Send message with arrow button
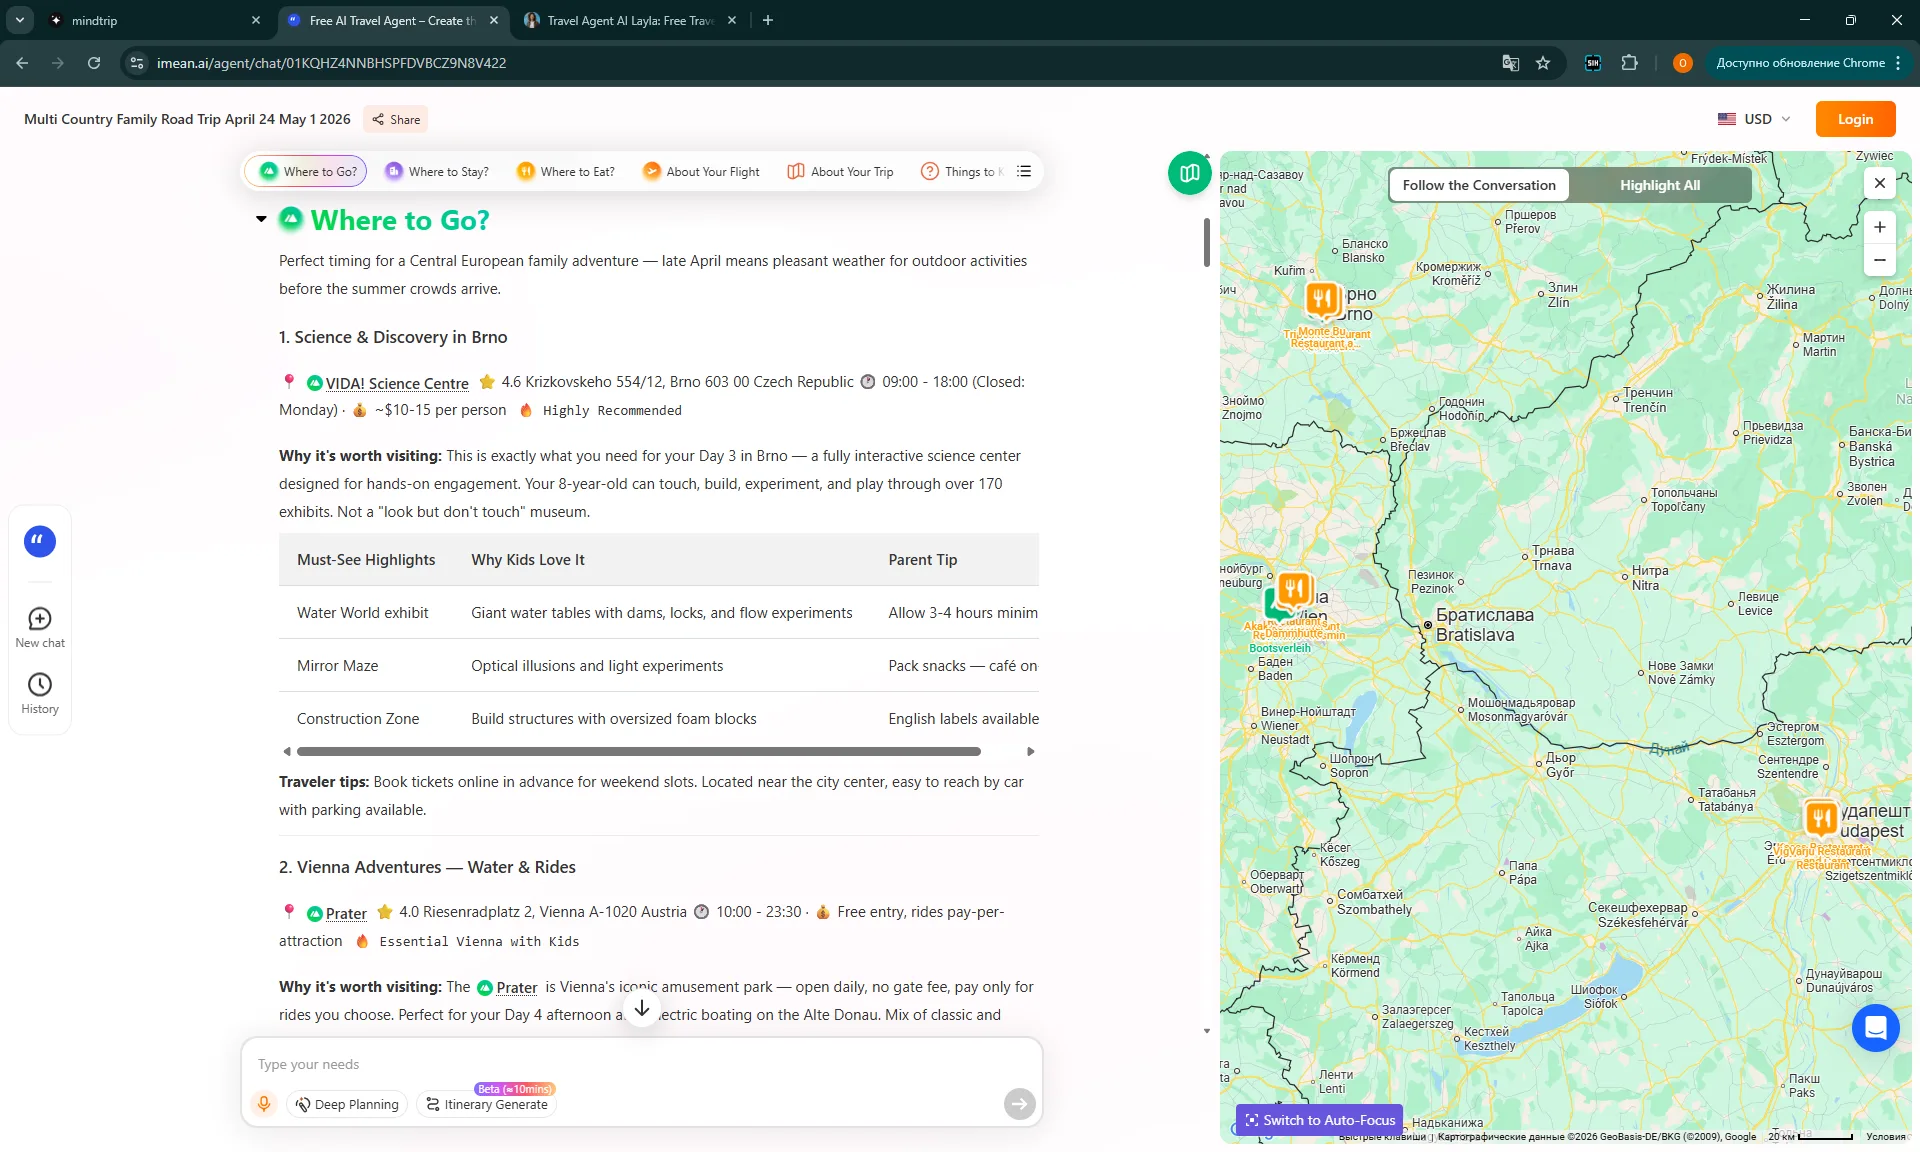 click(1019, 1103)
